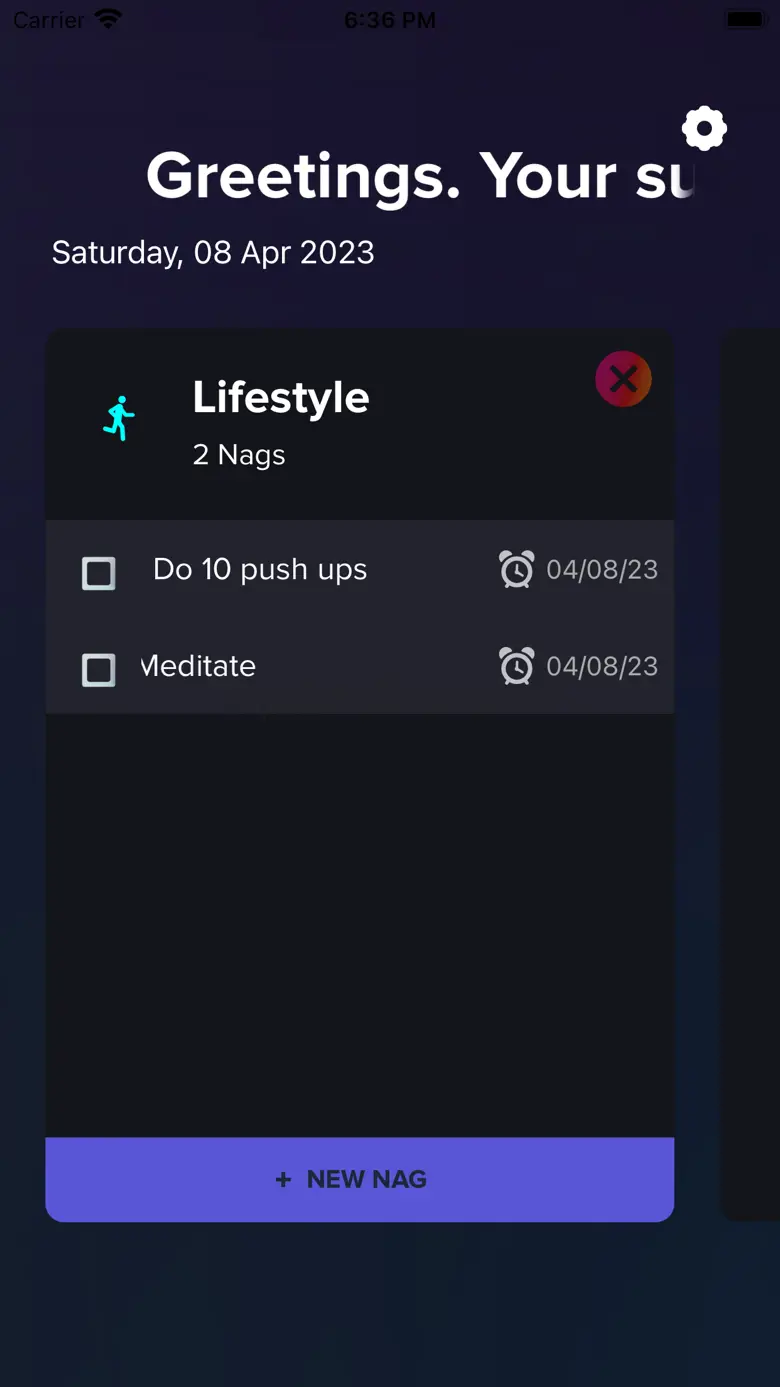Viewport: 780px width, 1387px height.
Task: Tap the Meditate due date 04/08/23
Action: 602,667
